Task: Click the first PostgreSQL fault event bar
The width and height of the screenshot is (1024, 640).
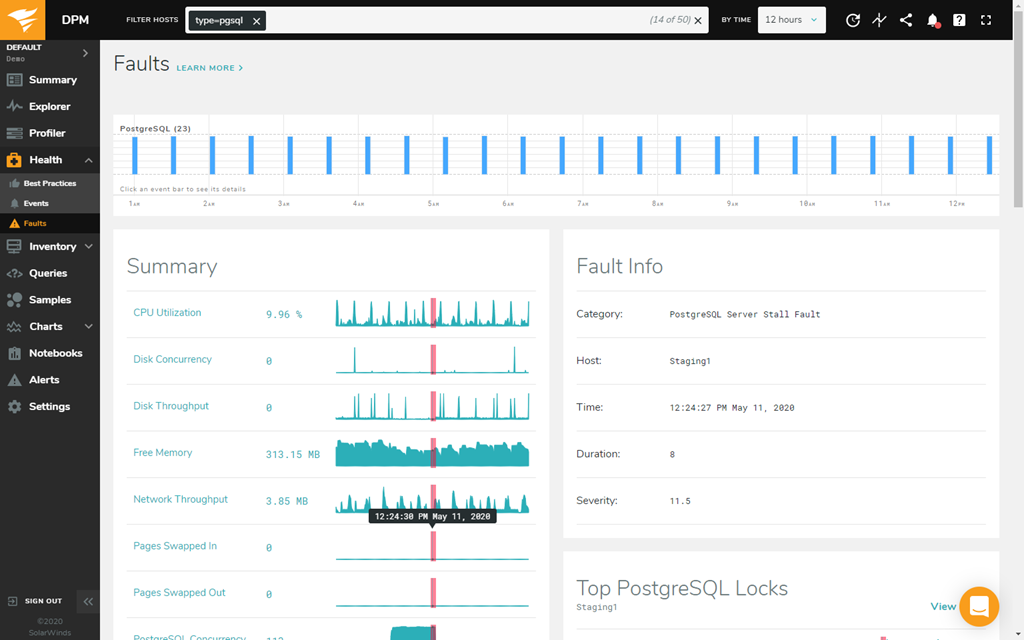Action: click(135, 155)
